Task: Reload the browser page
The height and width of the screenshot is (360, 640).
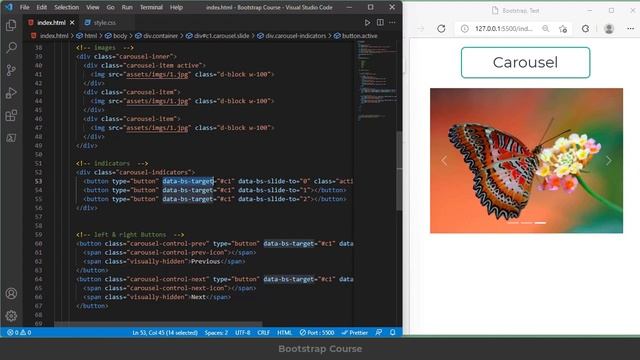Action: tap(441, 29)
